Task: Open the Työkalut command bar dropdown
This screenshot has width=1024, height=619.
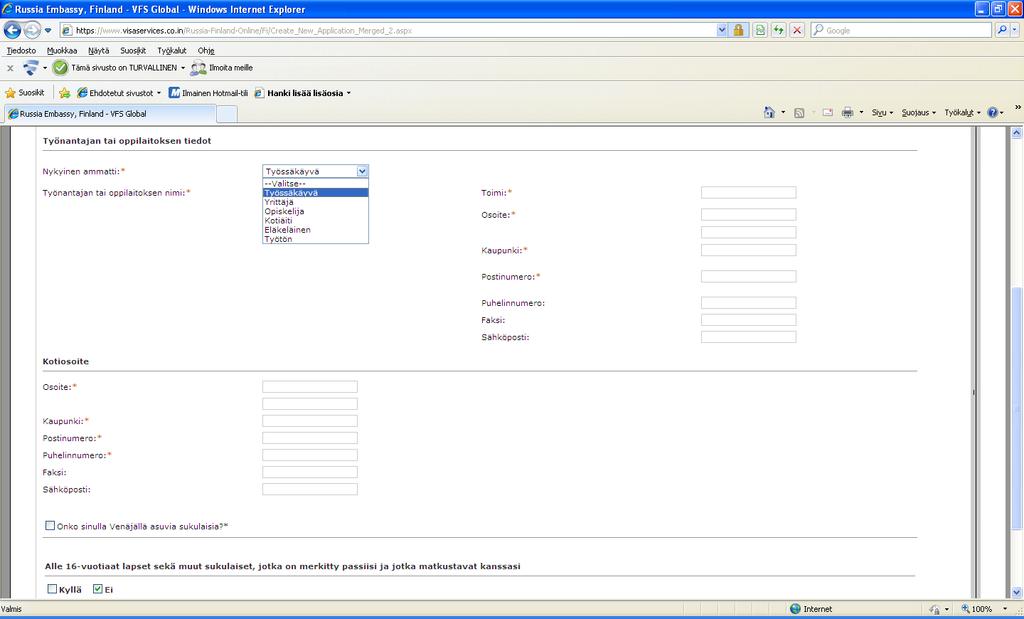Action: tap(962, 113)
